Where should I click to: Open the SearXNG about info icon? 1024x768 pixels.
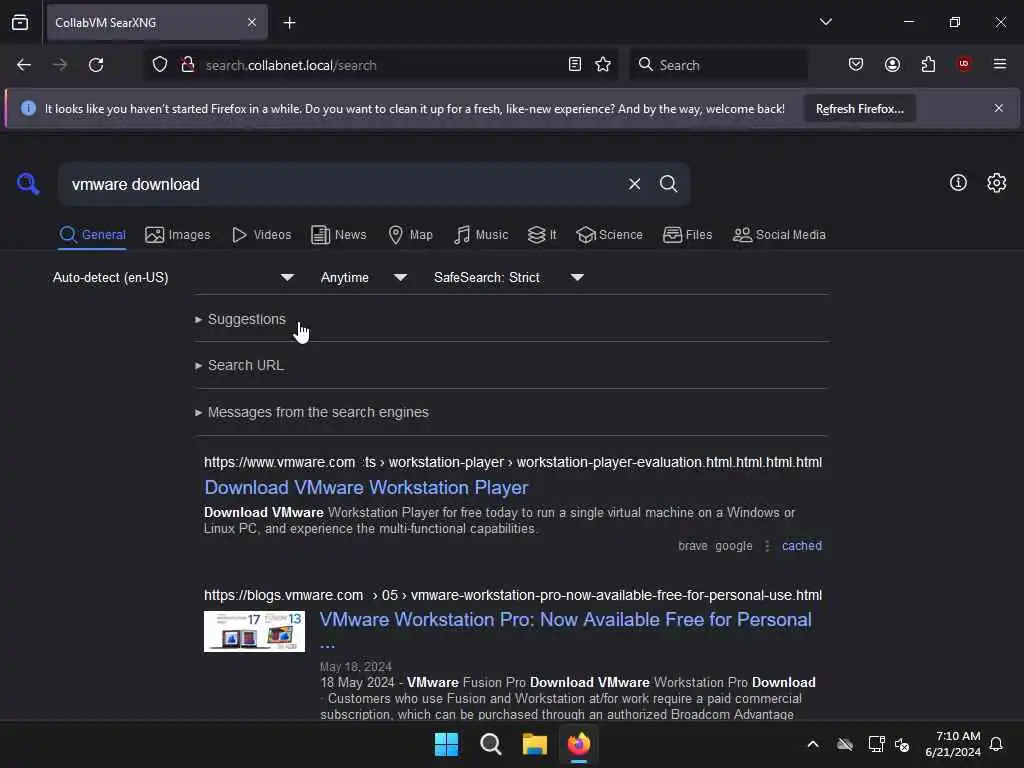coord(958,183)
